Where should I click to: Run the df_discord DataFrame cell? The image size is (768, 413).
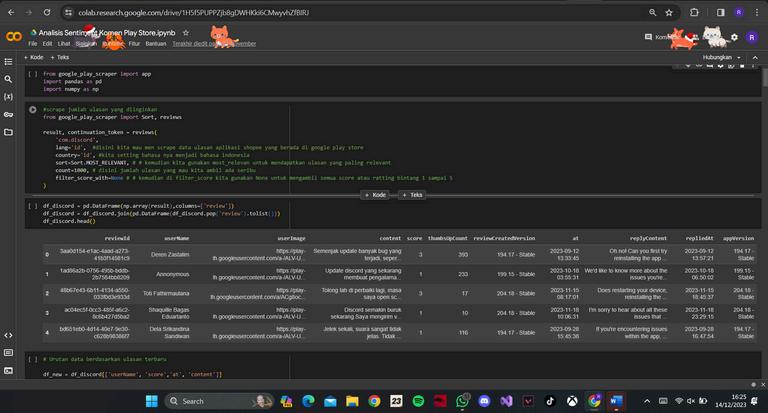(x=32, y=206)
